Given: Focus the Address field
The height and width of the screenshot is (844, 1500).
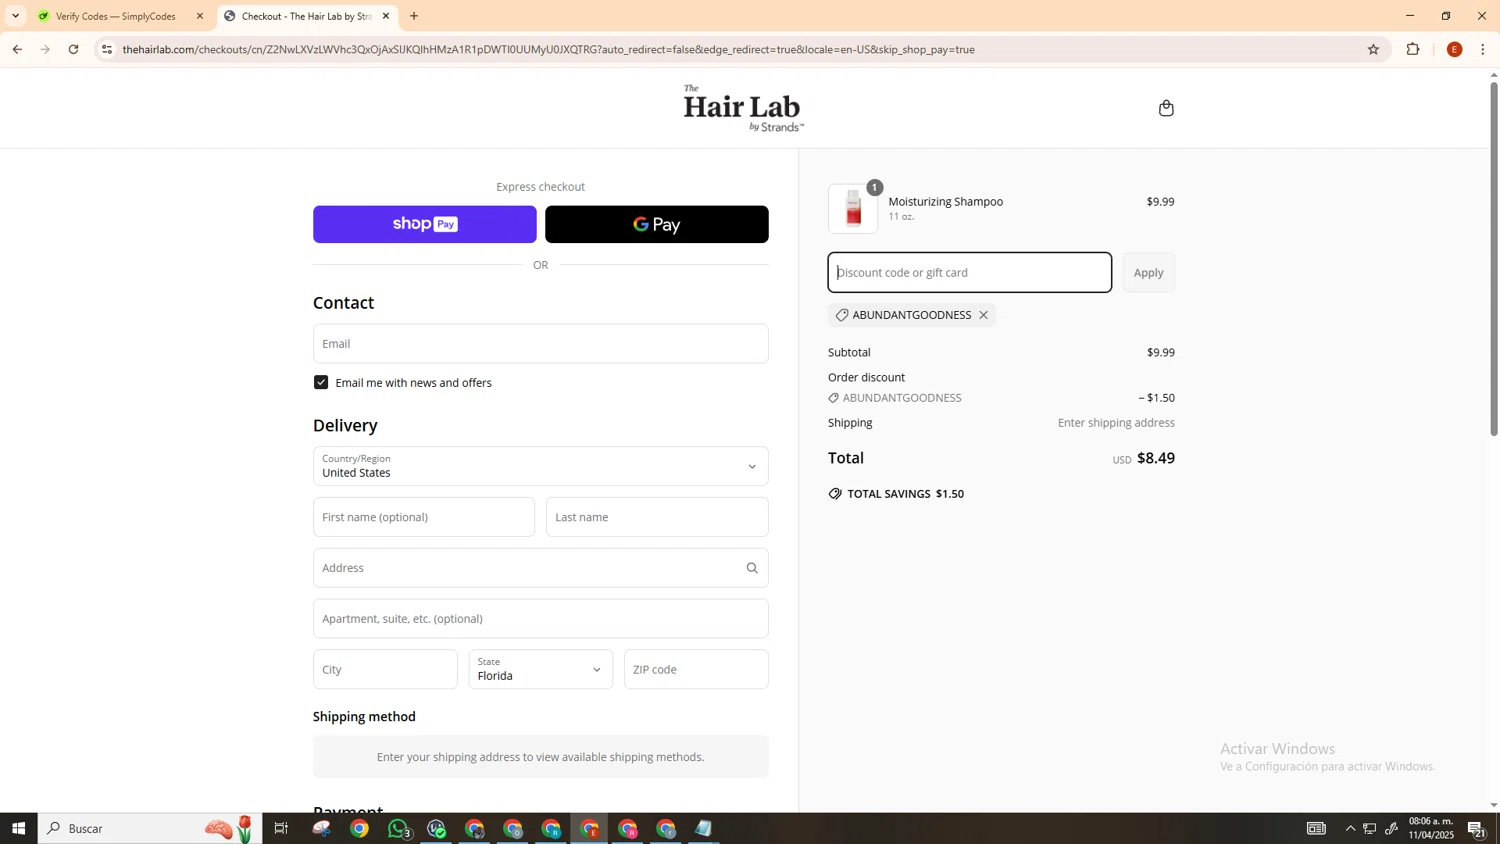Looking at the screenshot, I should (540, 568).
